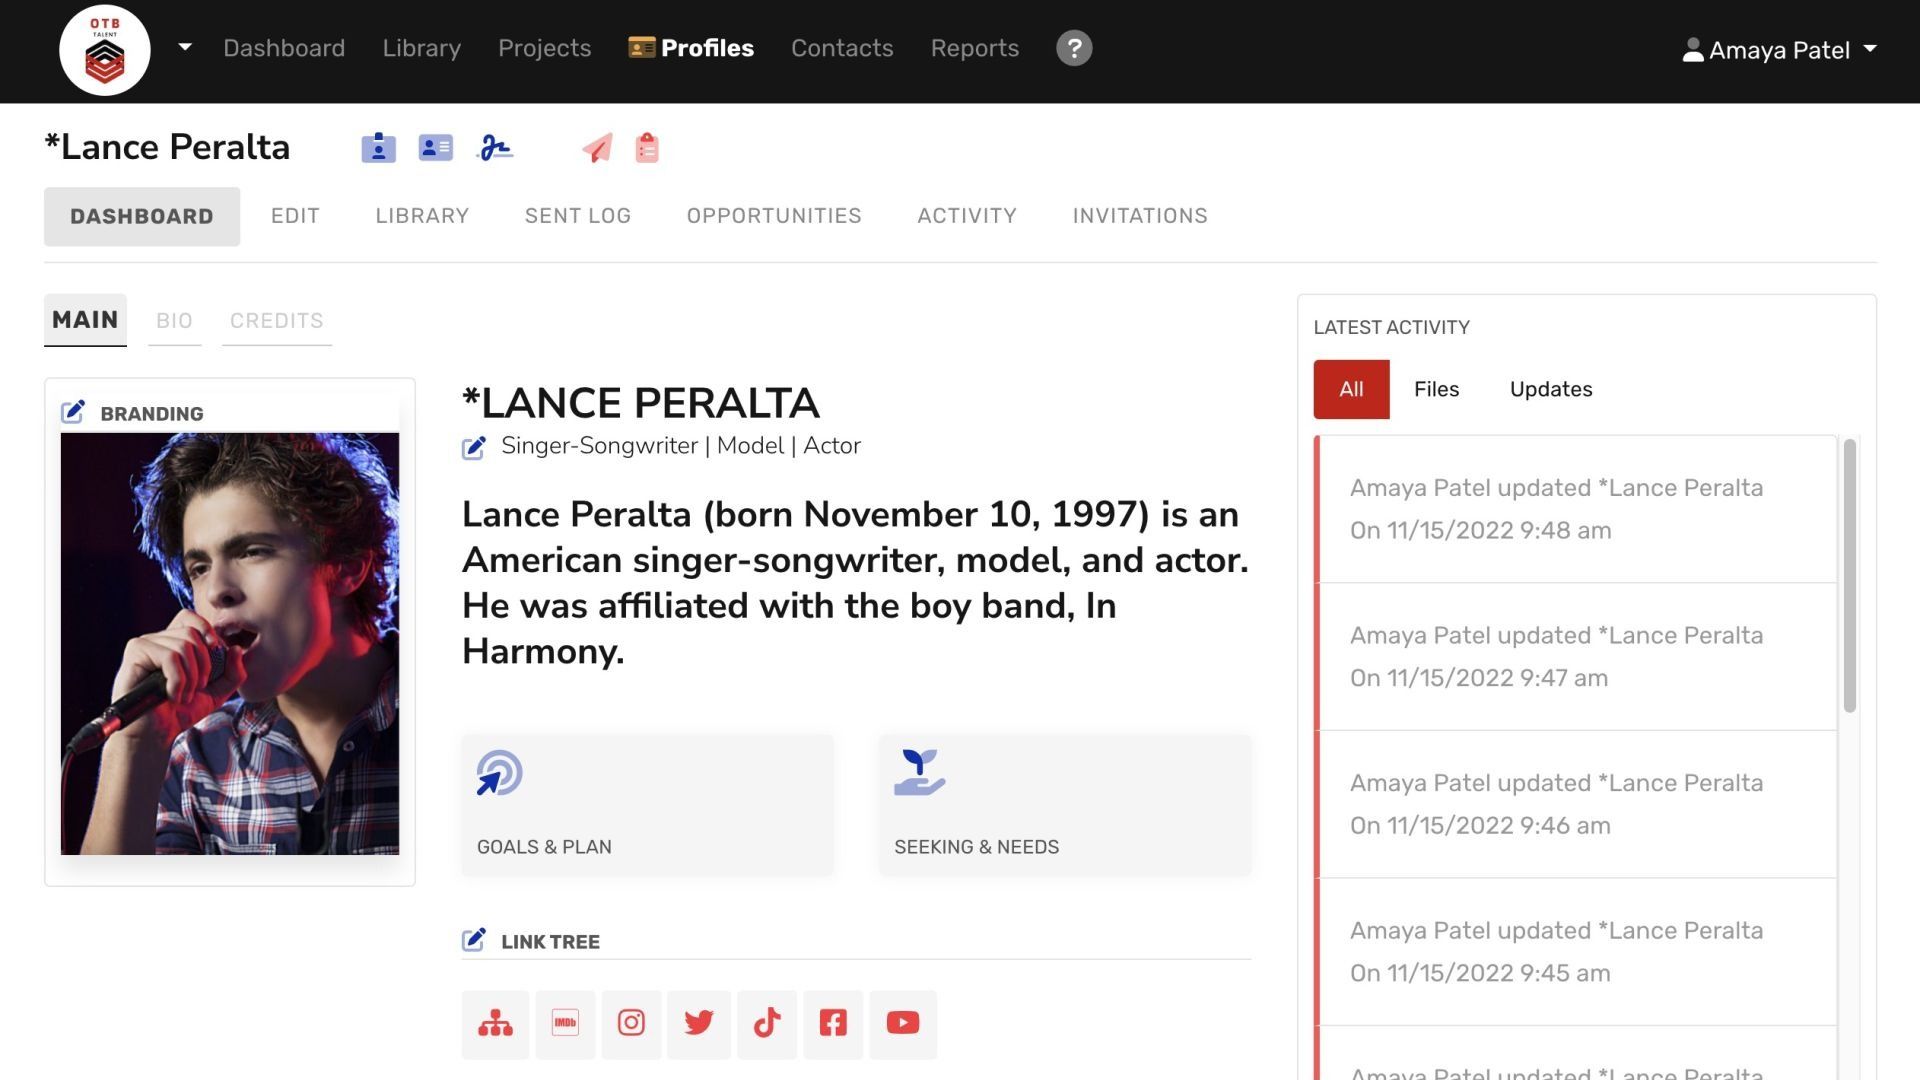Click the contact card icon beside profile name
Image resolution: width=1920 pixels, height=1080 pixels.
click(x=435, y=148)
